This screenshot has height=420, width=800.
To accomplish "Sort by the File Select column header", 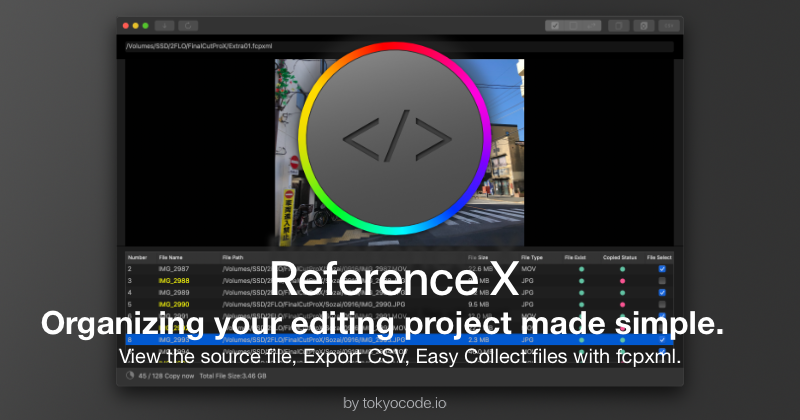I will pos(659,257).
